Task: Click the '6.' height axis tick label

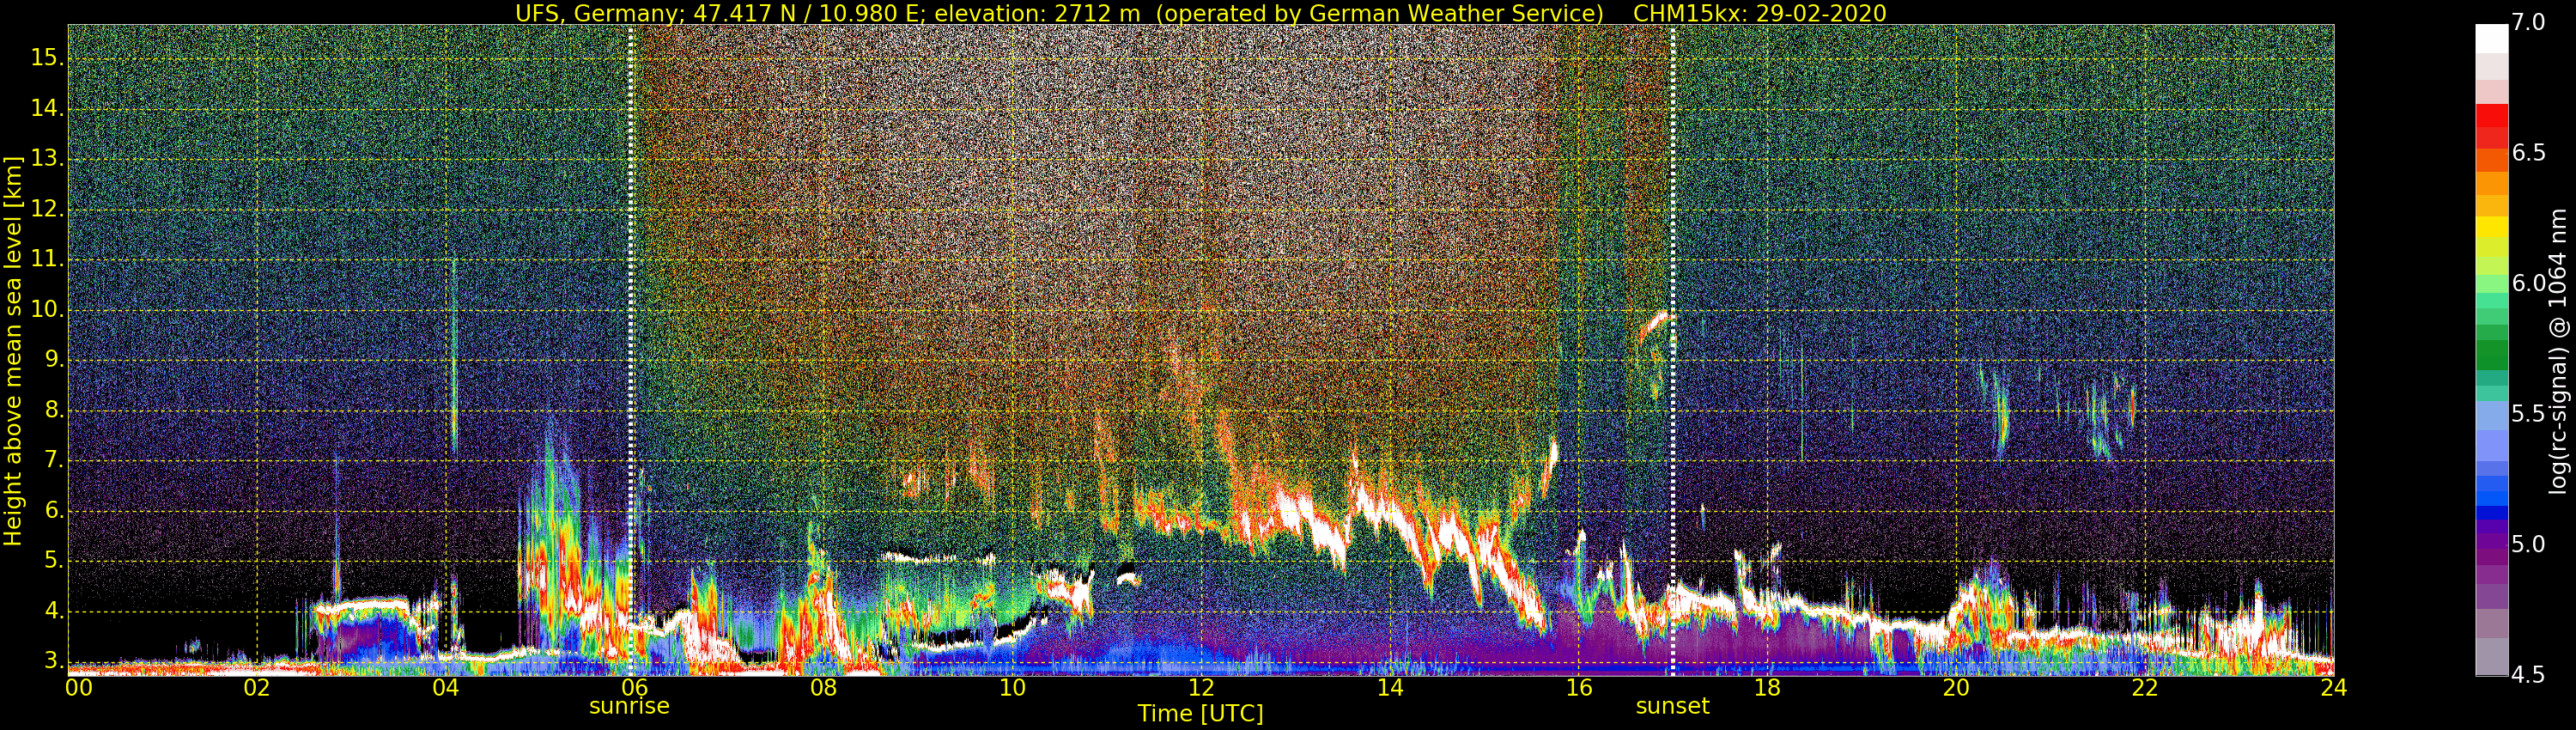Action: [x=54, y=511]
